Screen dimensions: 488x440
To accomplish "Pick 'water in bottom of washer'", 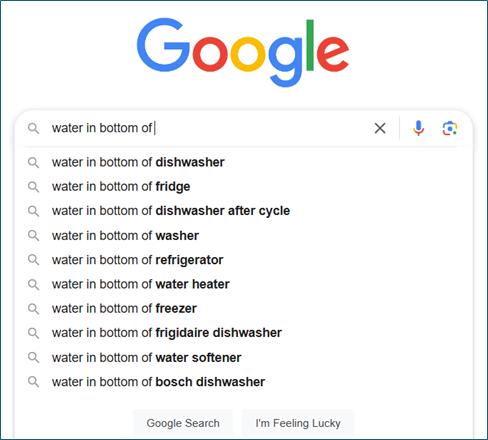I will 244,236.
